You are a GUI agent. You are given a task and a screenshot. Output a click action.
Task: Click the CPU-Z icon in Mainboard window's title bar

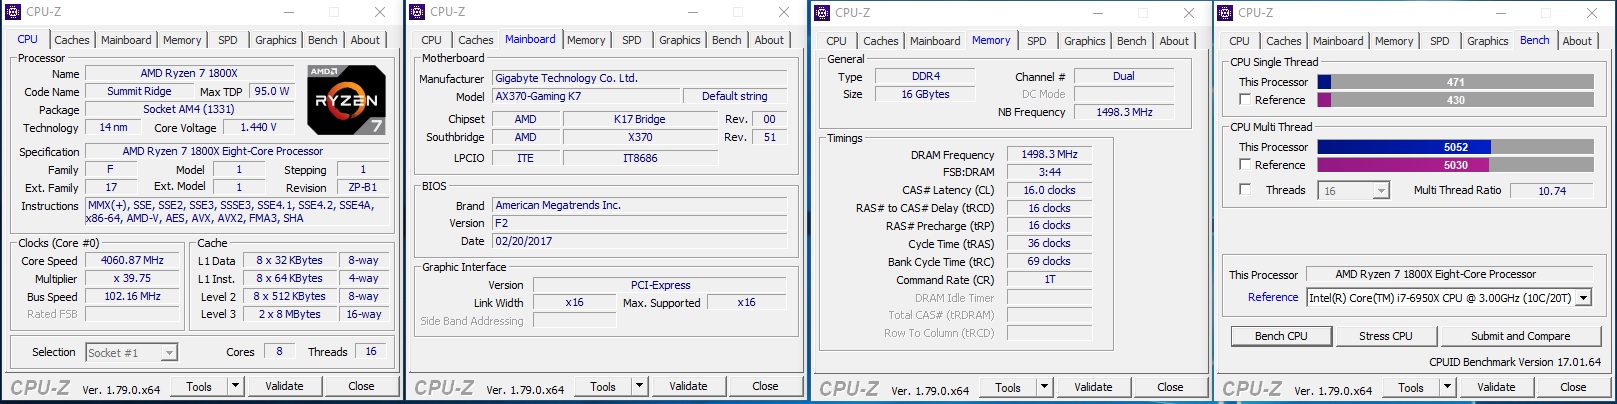[x=417, y=12]
